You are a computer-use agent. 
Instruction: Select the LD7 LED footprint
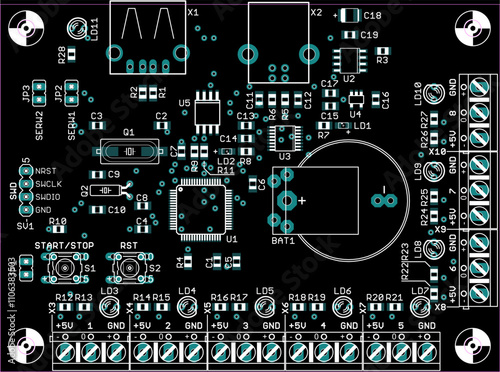tap(420, 307)
